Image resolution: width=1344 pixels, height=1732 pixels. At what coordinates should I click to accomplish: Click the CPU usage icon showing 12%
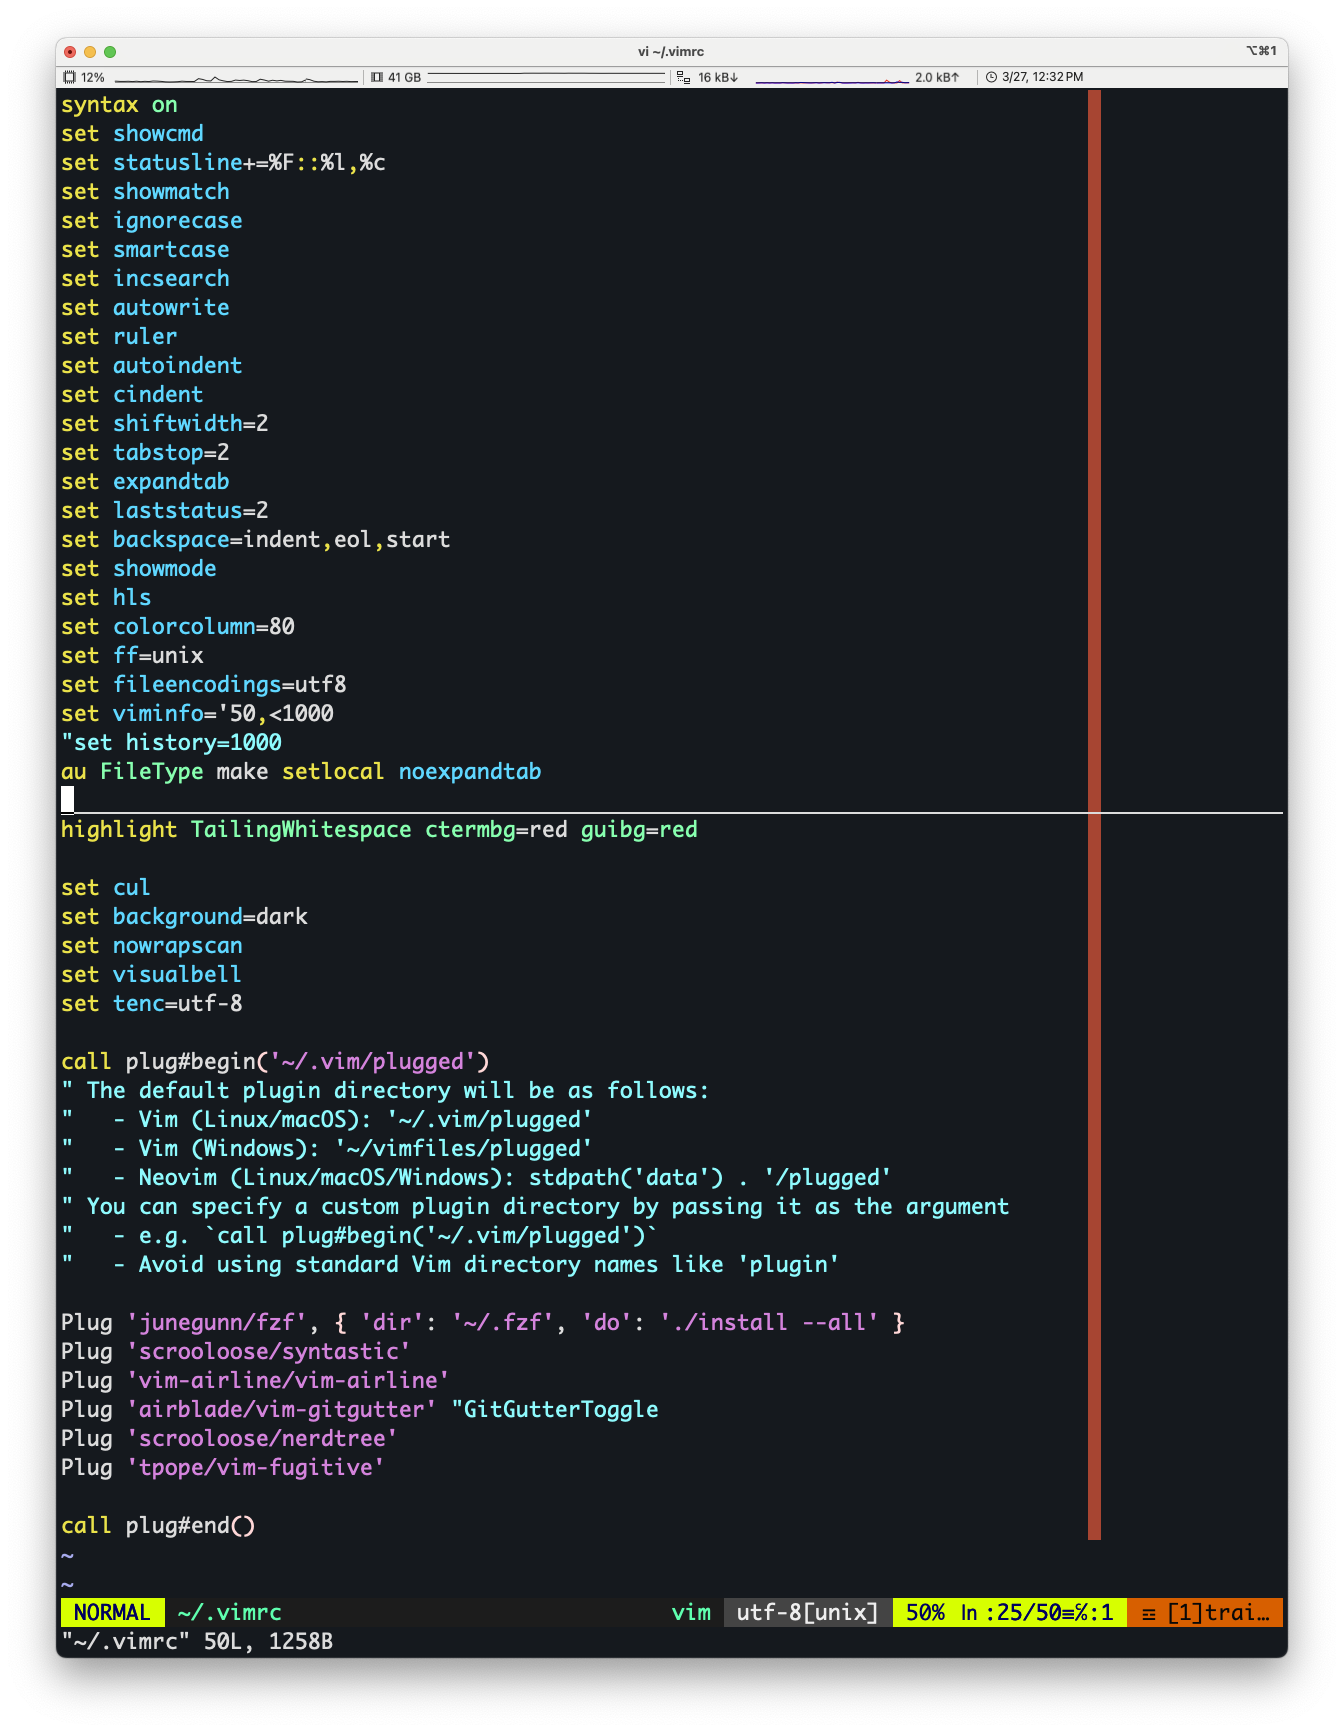[69, 77]
